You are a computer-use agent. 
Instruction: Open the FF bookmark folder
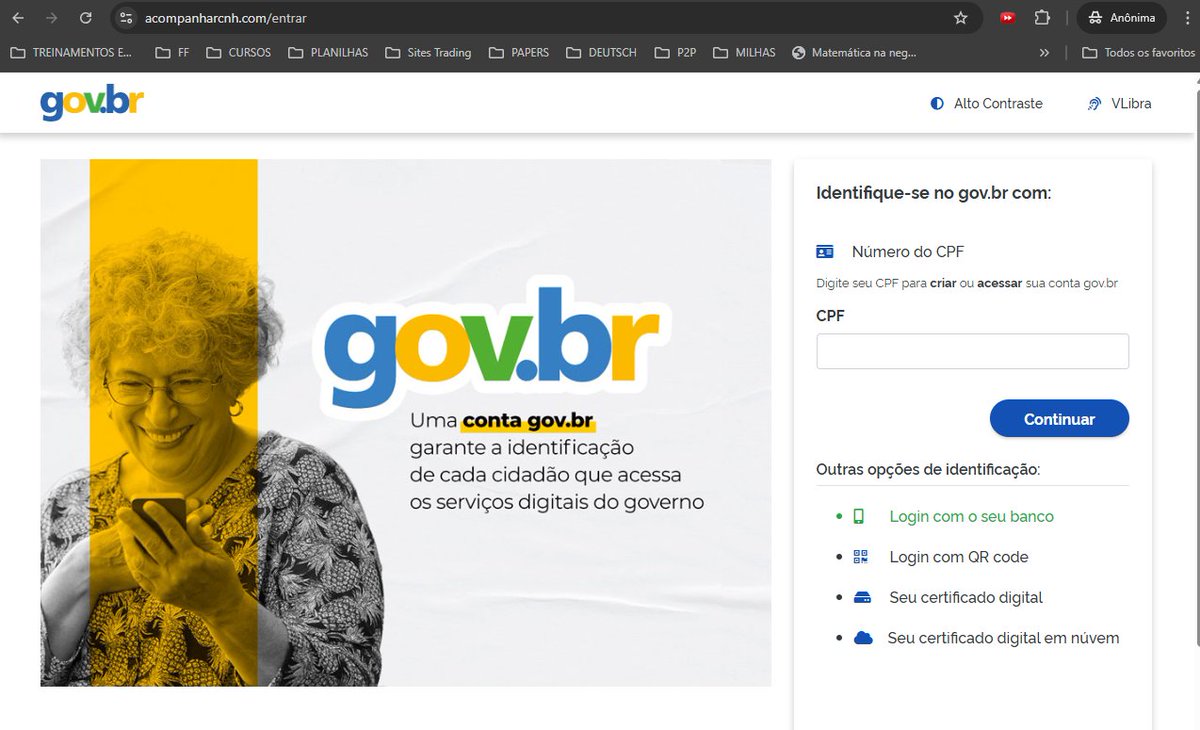click(x=173, y=52)
